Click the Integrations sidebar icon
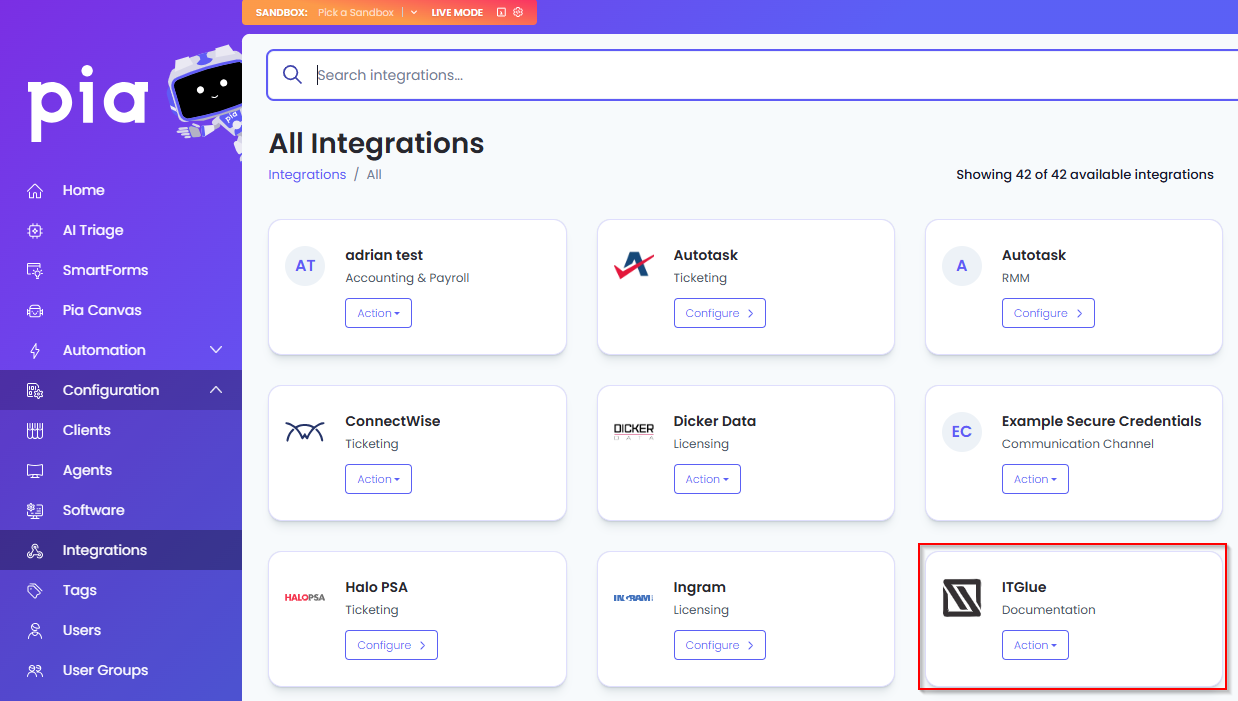Viewport: 1238px width, 701px height. [35, 550]
